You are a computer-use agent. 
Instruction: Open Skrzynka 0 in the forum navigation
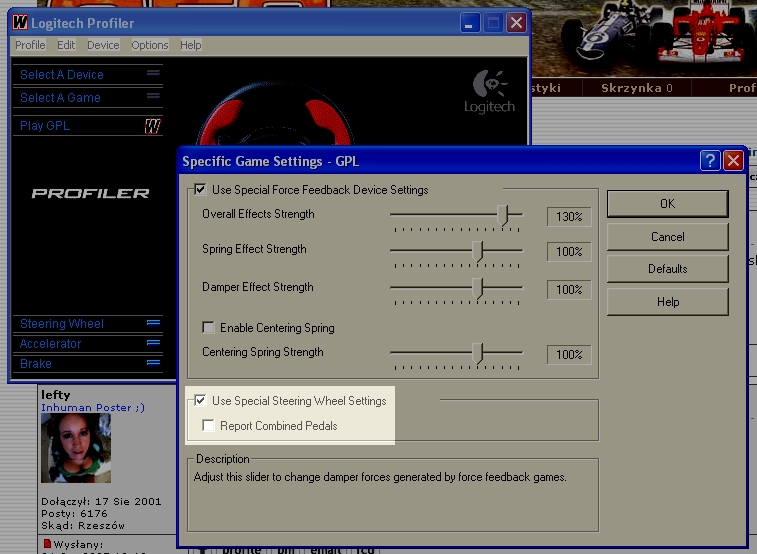click(636, 88)
